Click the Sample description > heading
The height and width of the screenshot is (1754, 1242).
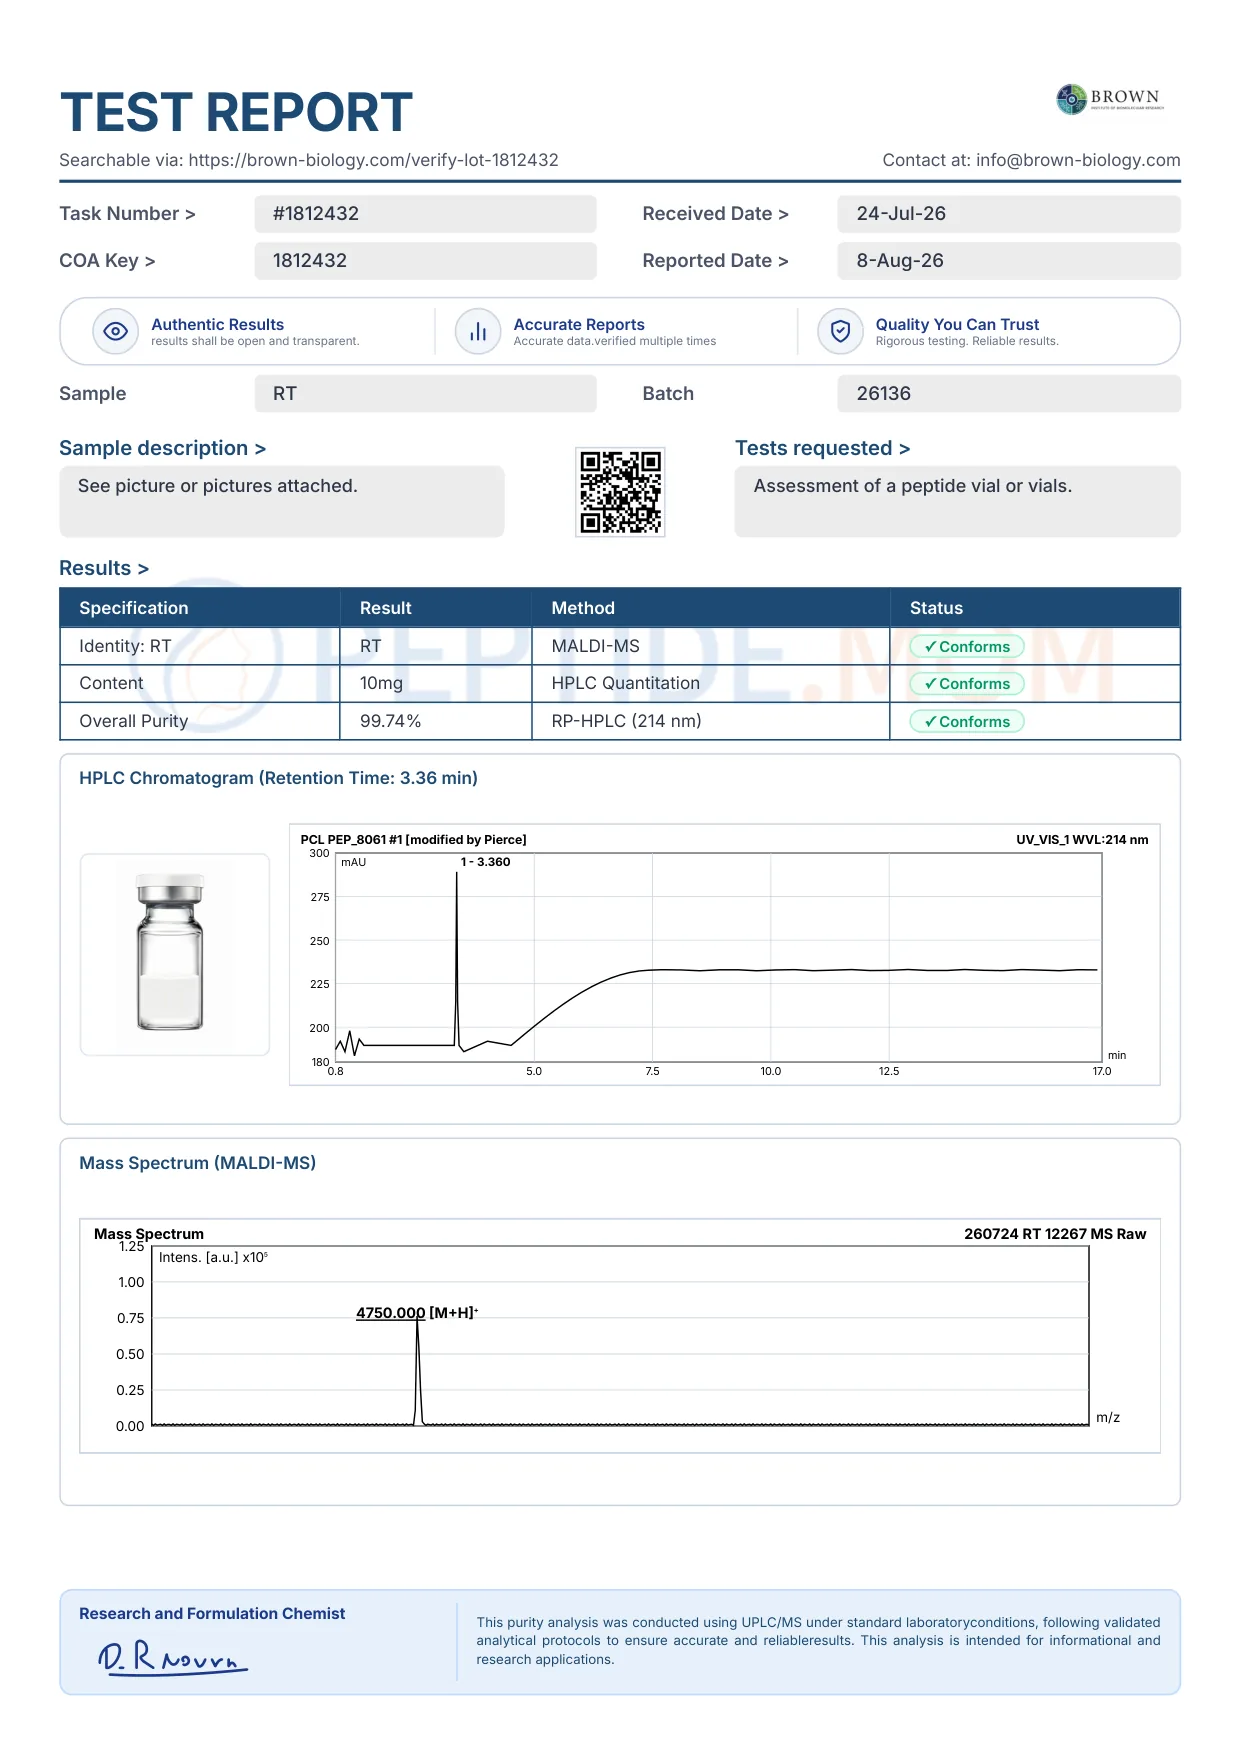(163, 448)
